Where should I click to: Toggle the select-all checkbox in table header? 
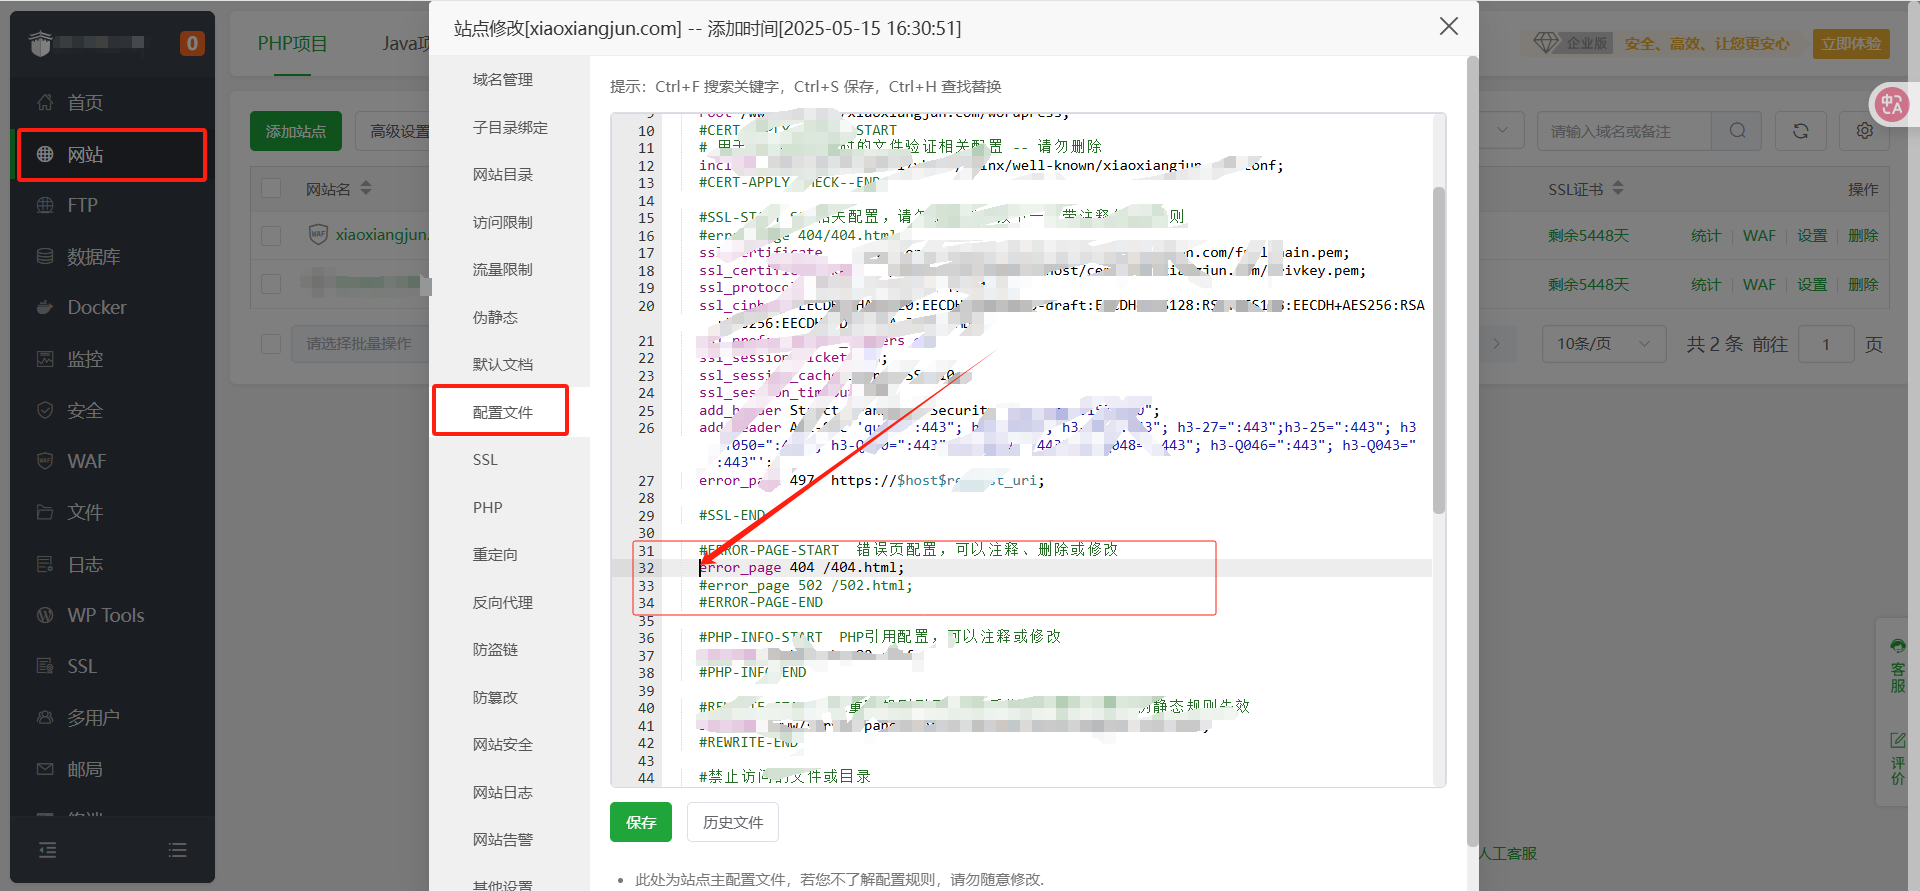pyautogui.click(x=271, y=189)
